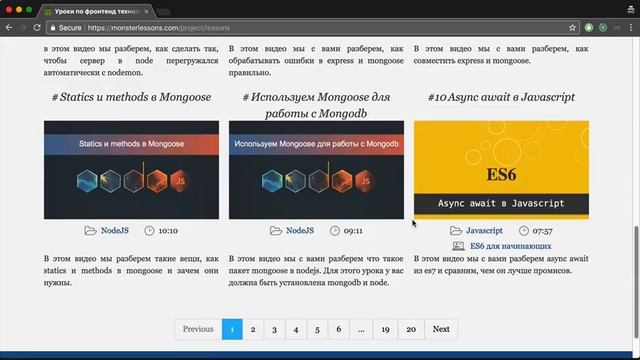Open the Используем Mongoose video thumbnail
Image resolution: width=640 pixels, height=360 pixels.
(x=316, y=170)
